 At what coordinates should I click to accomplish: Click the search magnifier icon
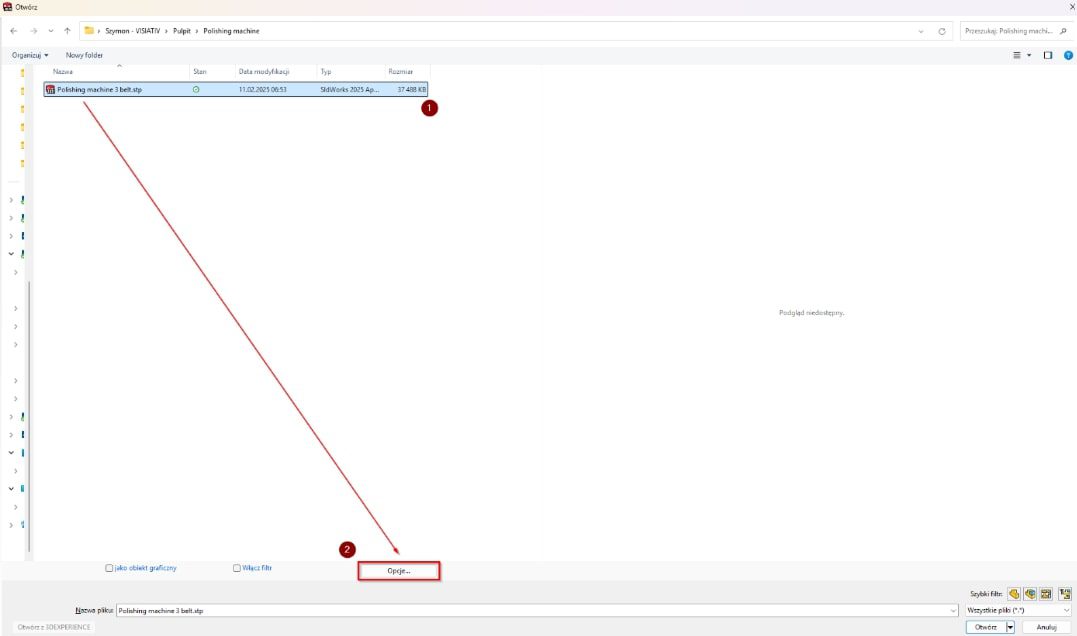tap(1063, 31)
